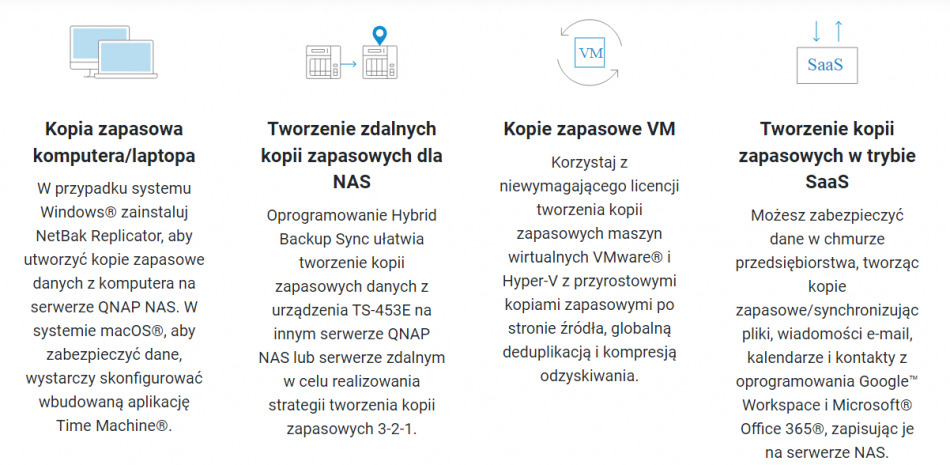Click the computer and laptop backup icon
The height and width of the screenshot is (465, 950).
[113, 53]
